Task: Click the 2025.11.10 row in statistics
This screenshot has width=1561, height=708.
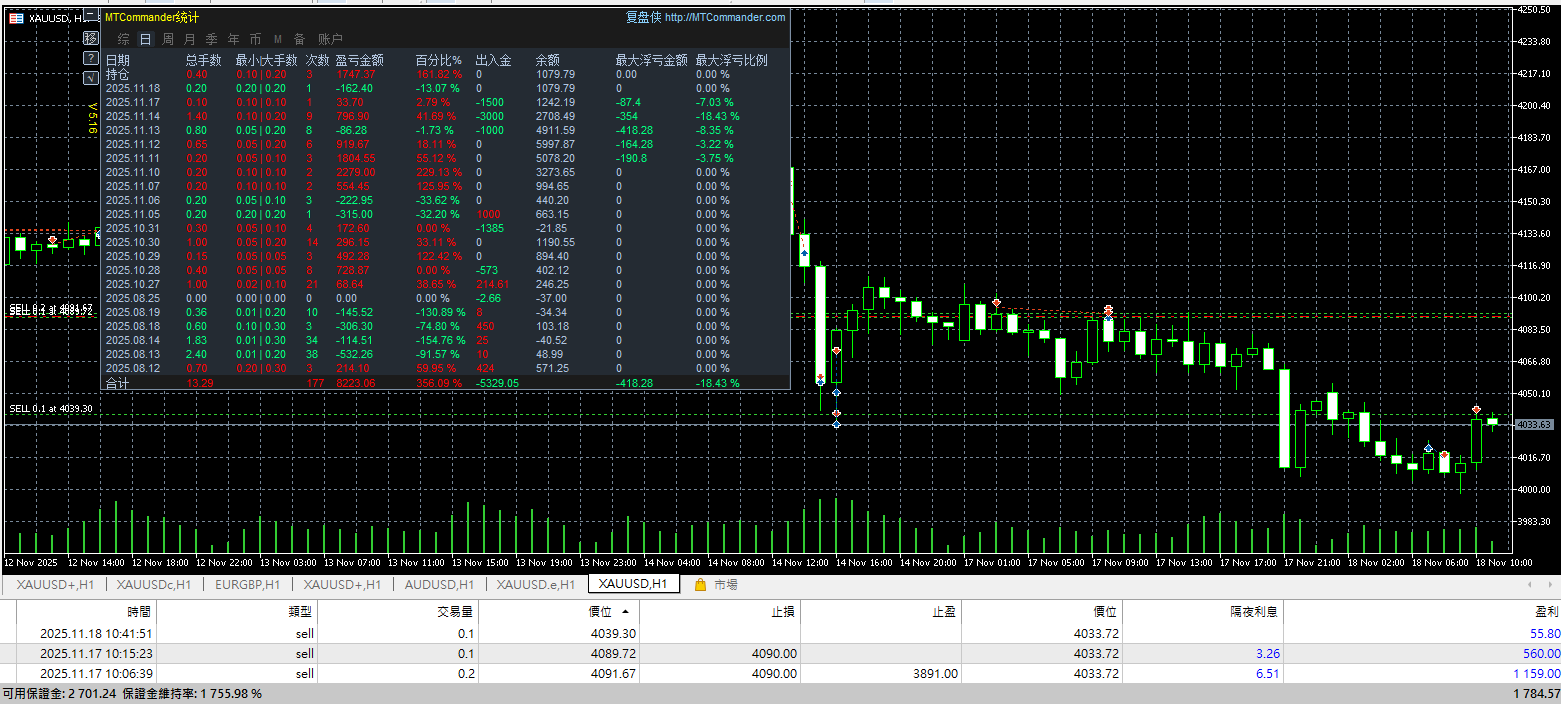Action: pos(445,172)
